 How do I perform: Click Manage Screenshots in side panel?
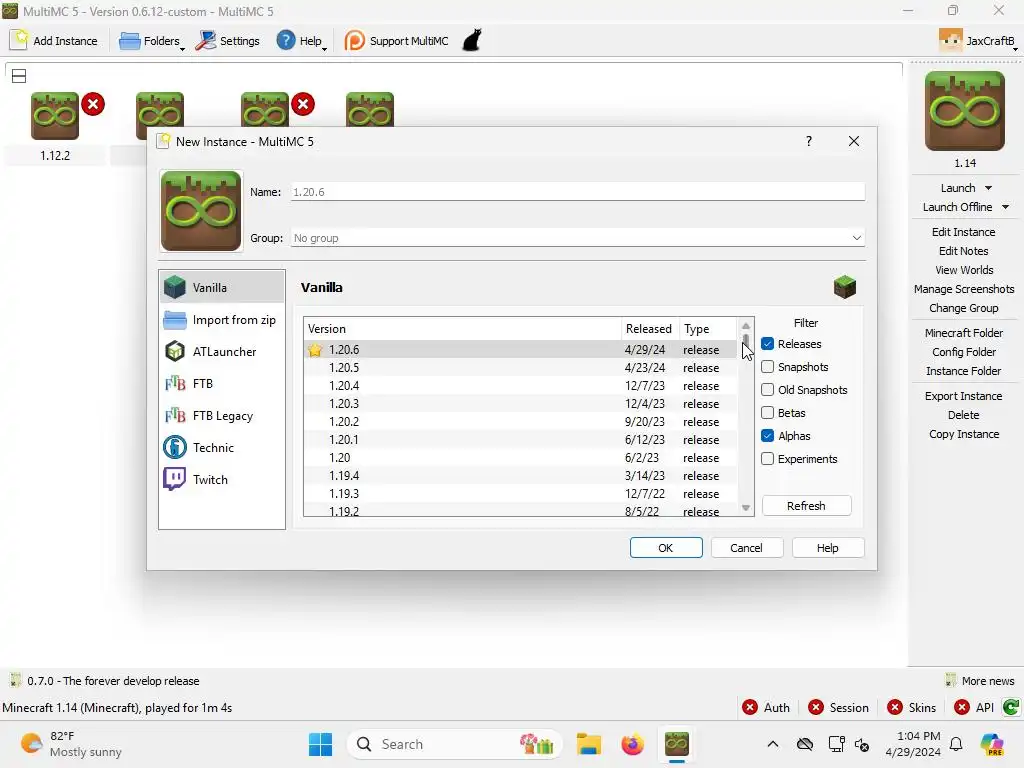click(x=964, y=289)
